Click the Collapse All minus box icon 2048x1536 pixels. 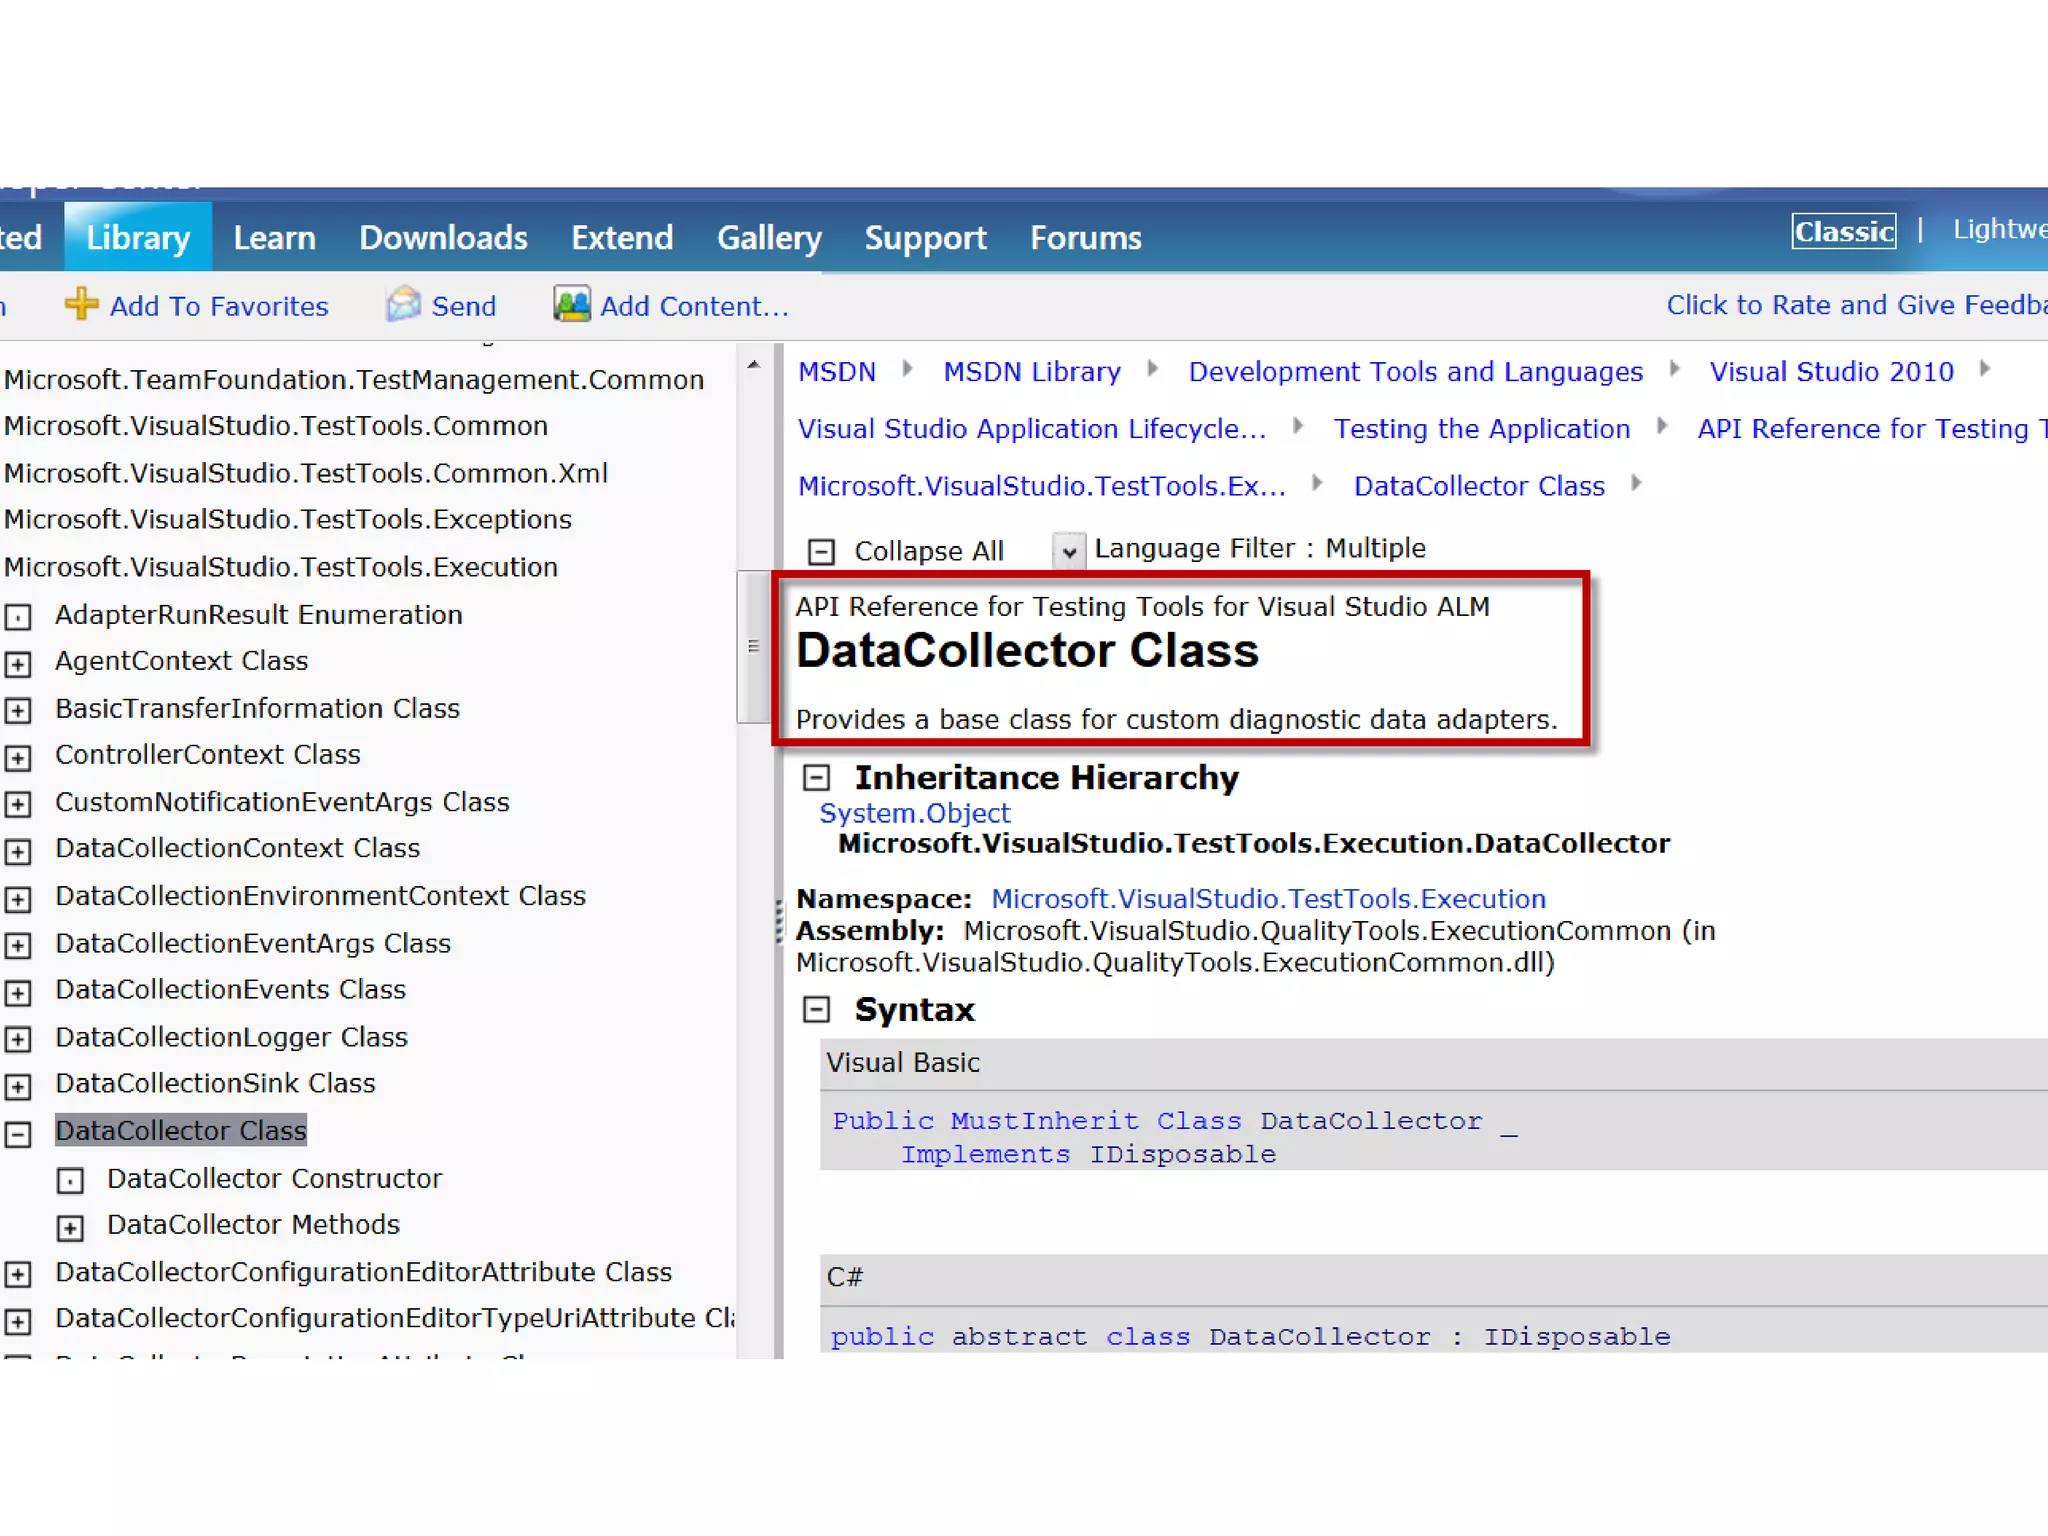(x=821, y=551)
